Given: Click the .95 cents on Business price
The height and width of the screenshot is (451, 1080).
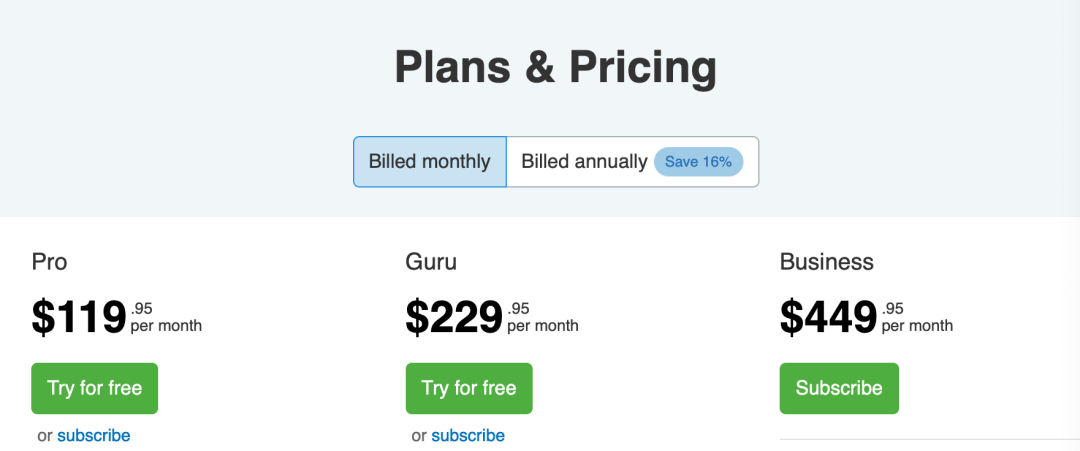Looking at the screenshot, I should click(x=893, y=308).
